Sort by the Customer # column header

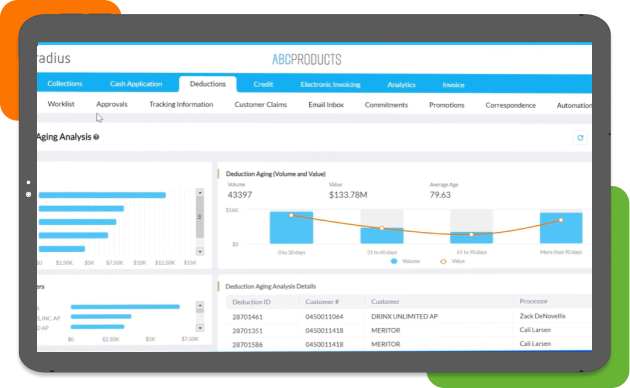tap(322, 302)
